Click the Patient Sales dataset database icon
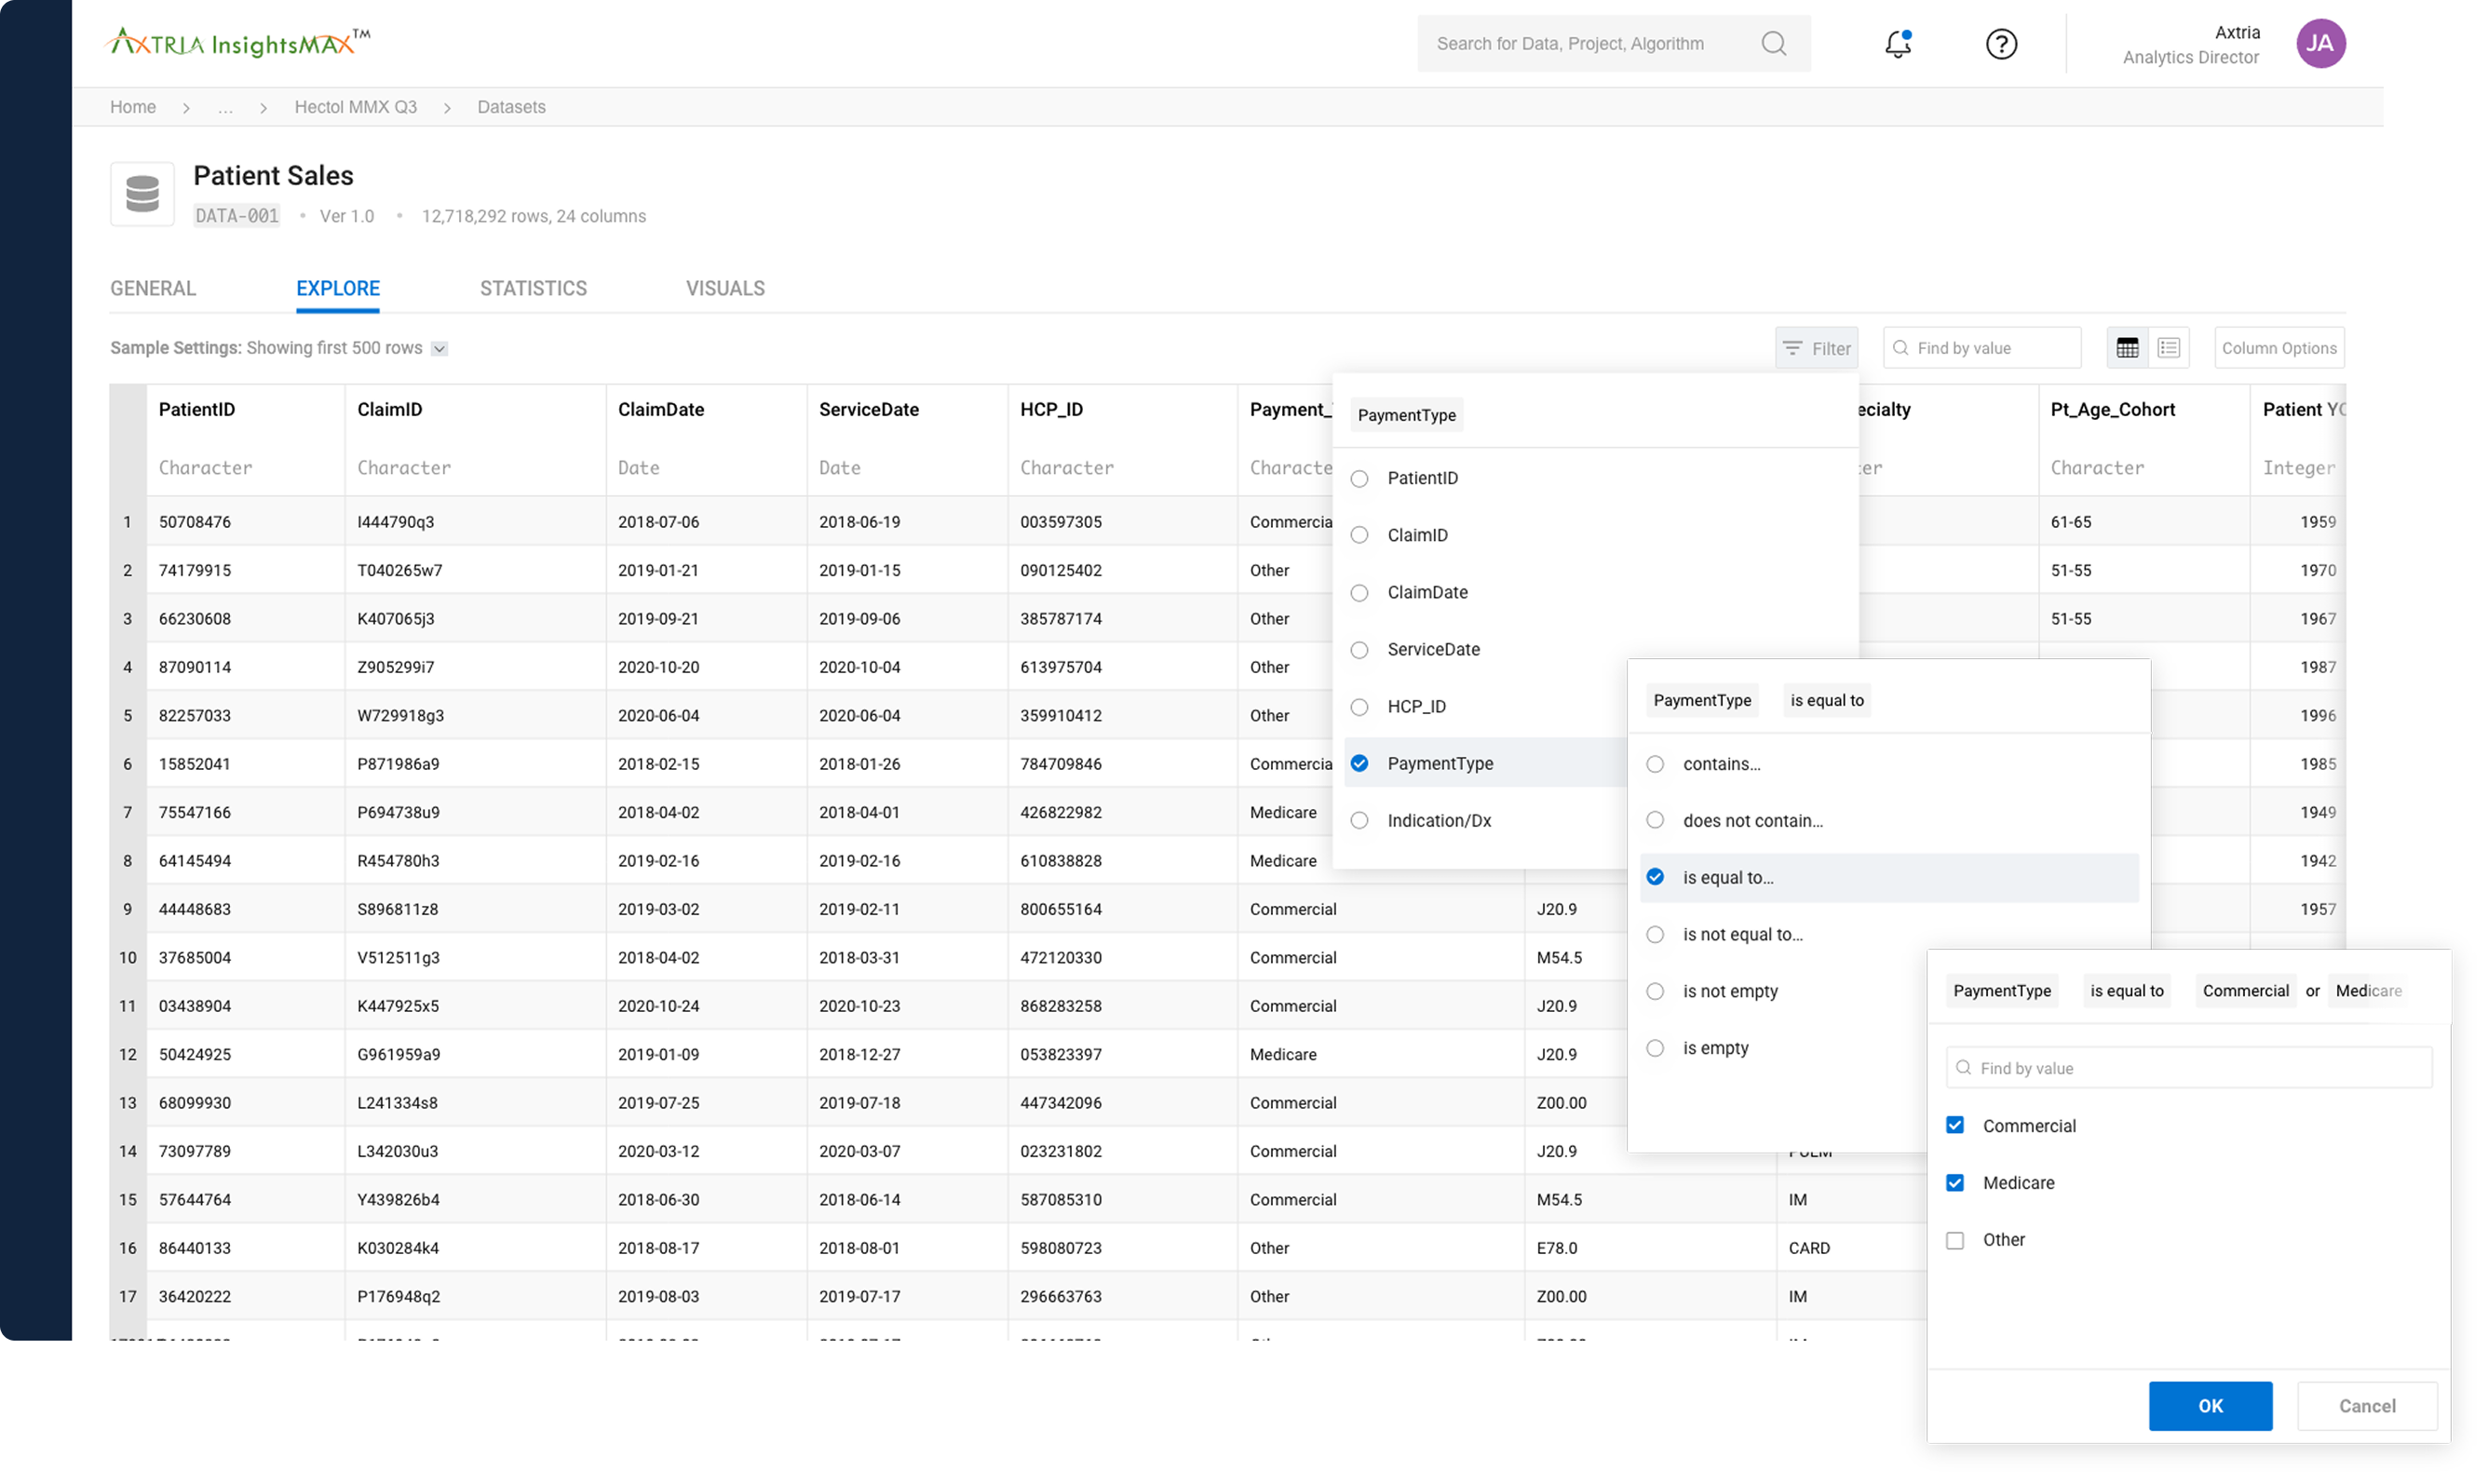This screenshot has width=2488, height=1484. 142,193
